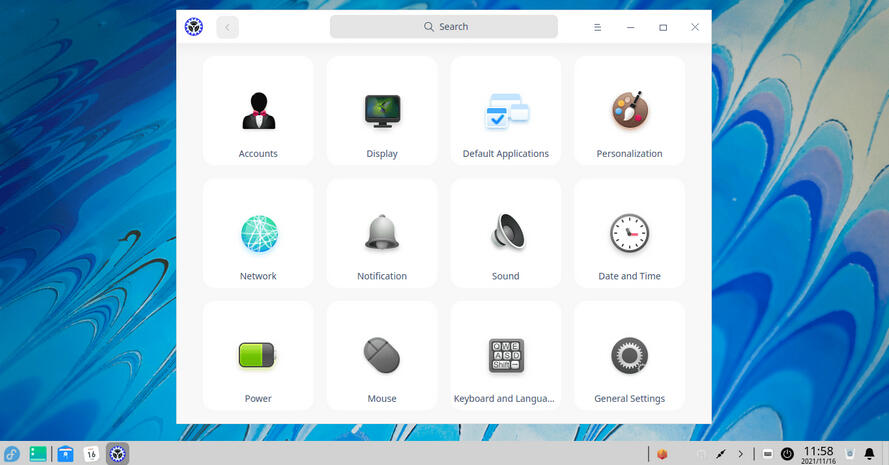The width and height of the screenshot is (889, 465).
Task: Open Date and Time settings
Action: tap(629, 234)
